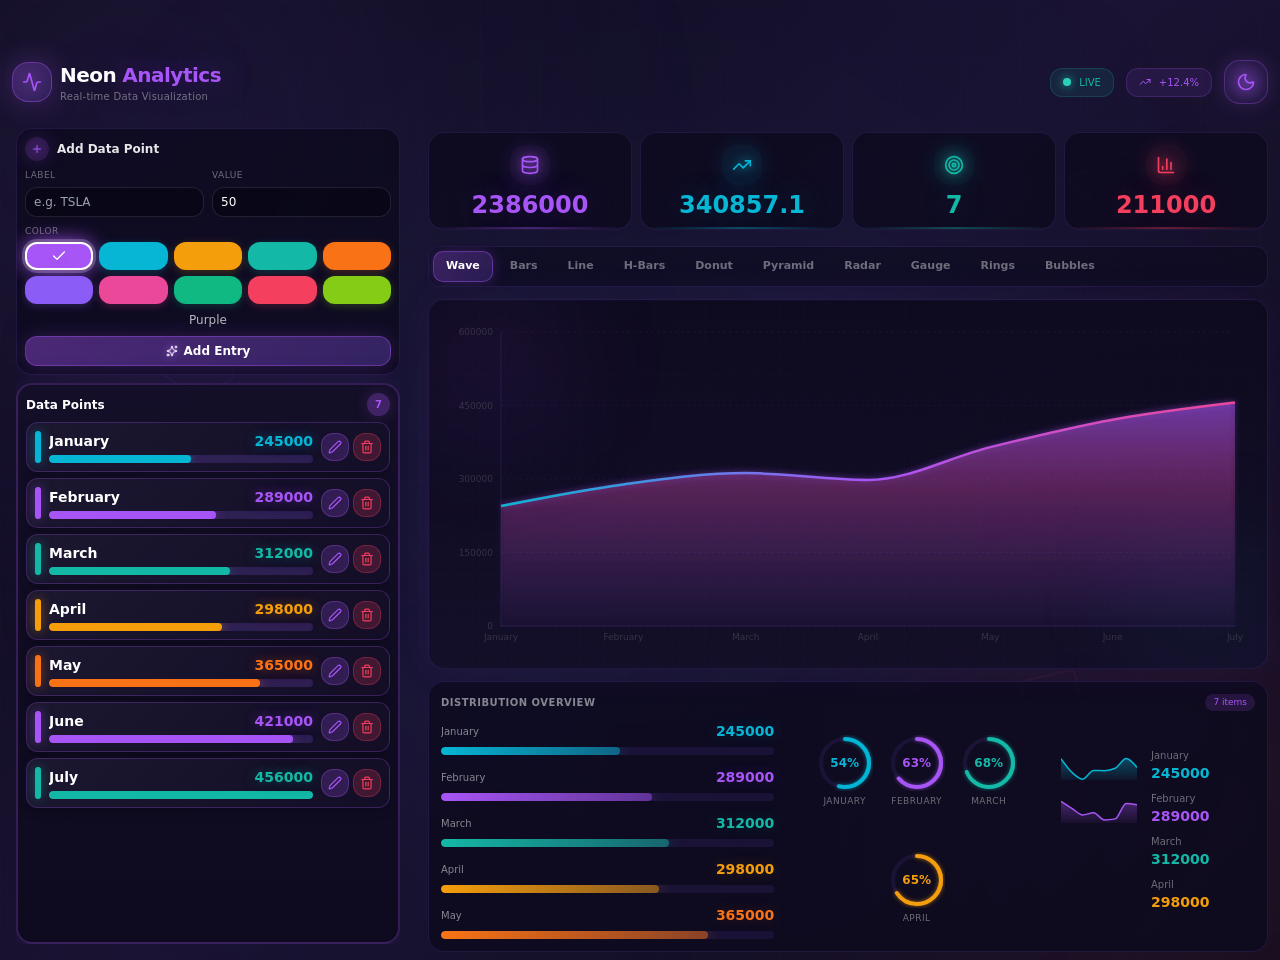
Task: Pick the green color swatch
Action: pos(208,290)
